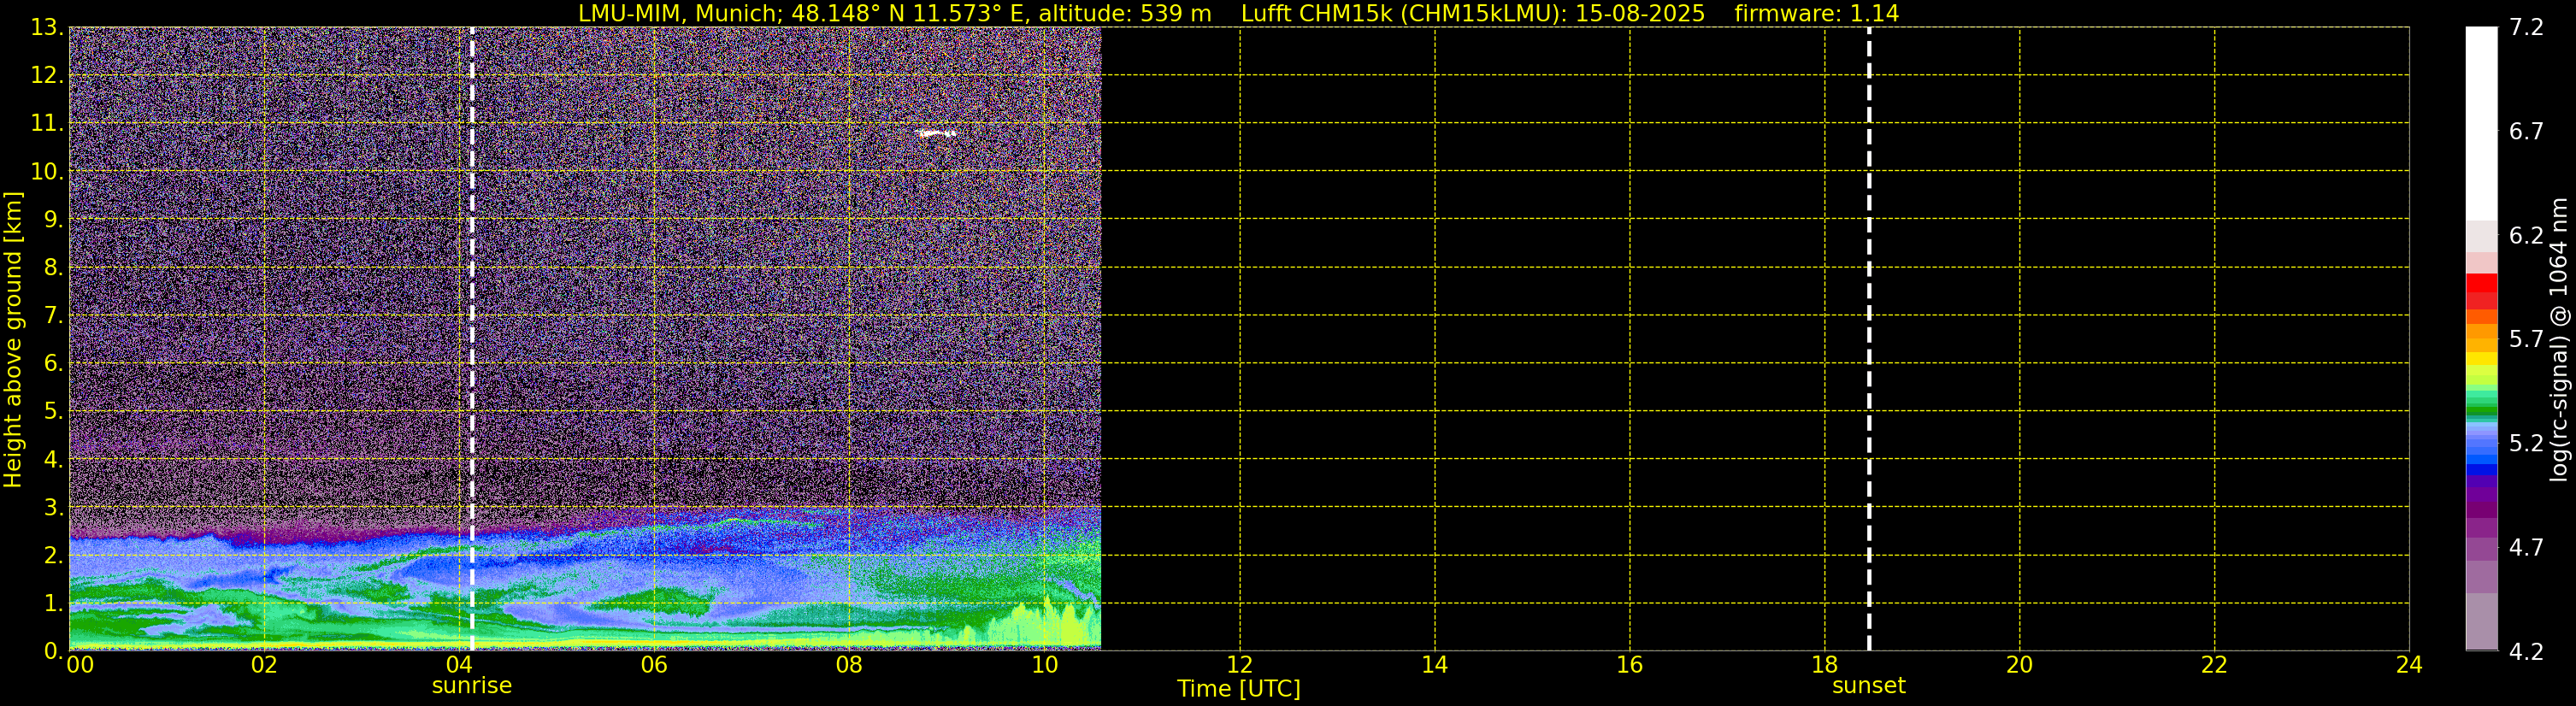Click the colorbar tick label 5.7
The height and width of the screenshot is (706, 2576).
click(x=2526, y=339)
